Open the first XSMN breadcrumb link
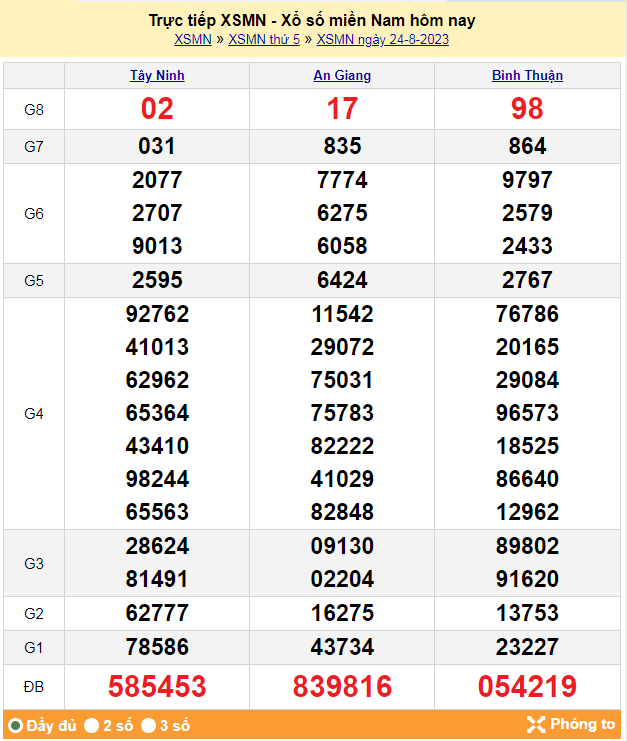The image size is (627, 741). tap(193, 40)
